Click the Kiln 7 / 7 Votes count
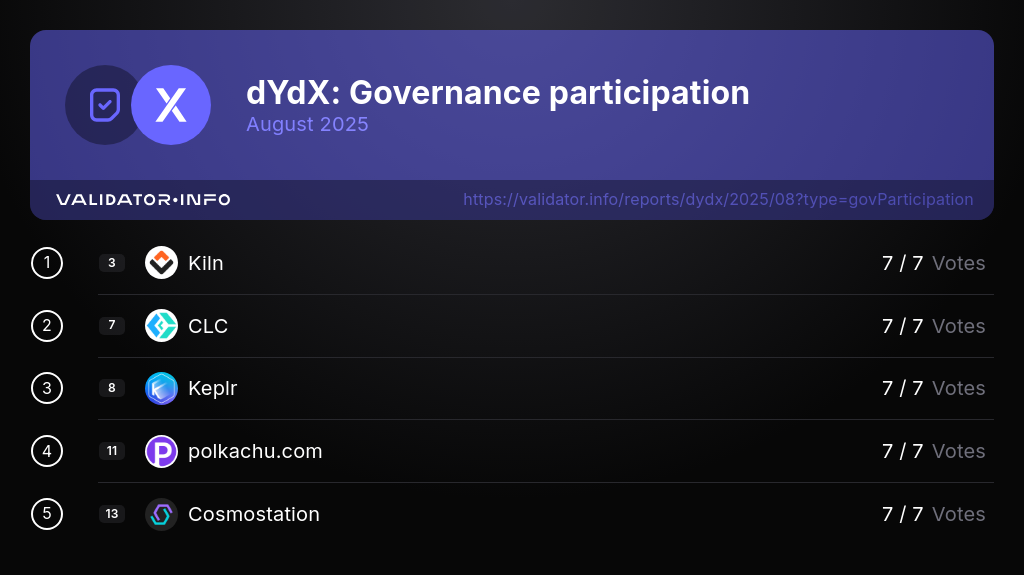This screenshot has height=575, width=1024. point(933,263)
